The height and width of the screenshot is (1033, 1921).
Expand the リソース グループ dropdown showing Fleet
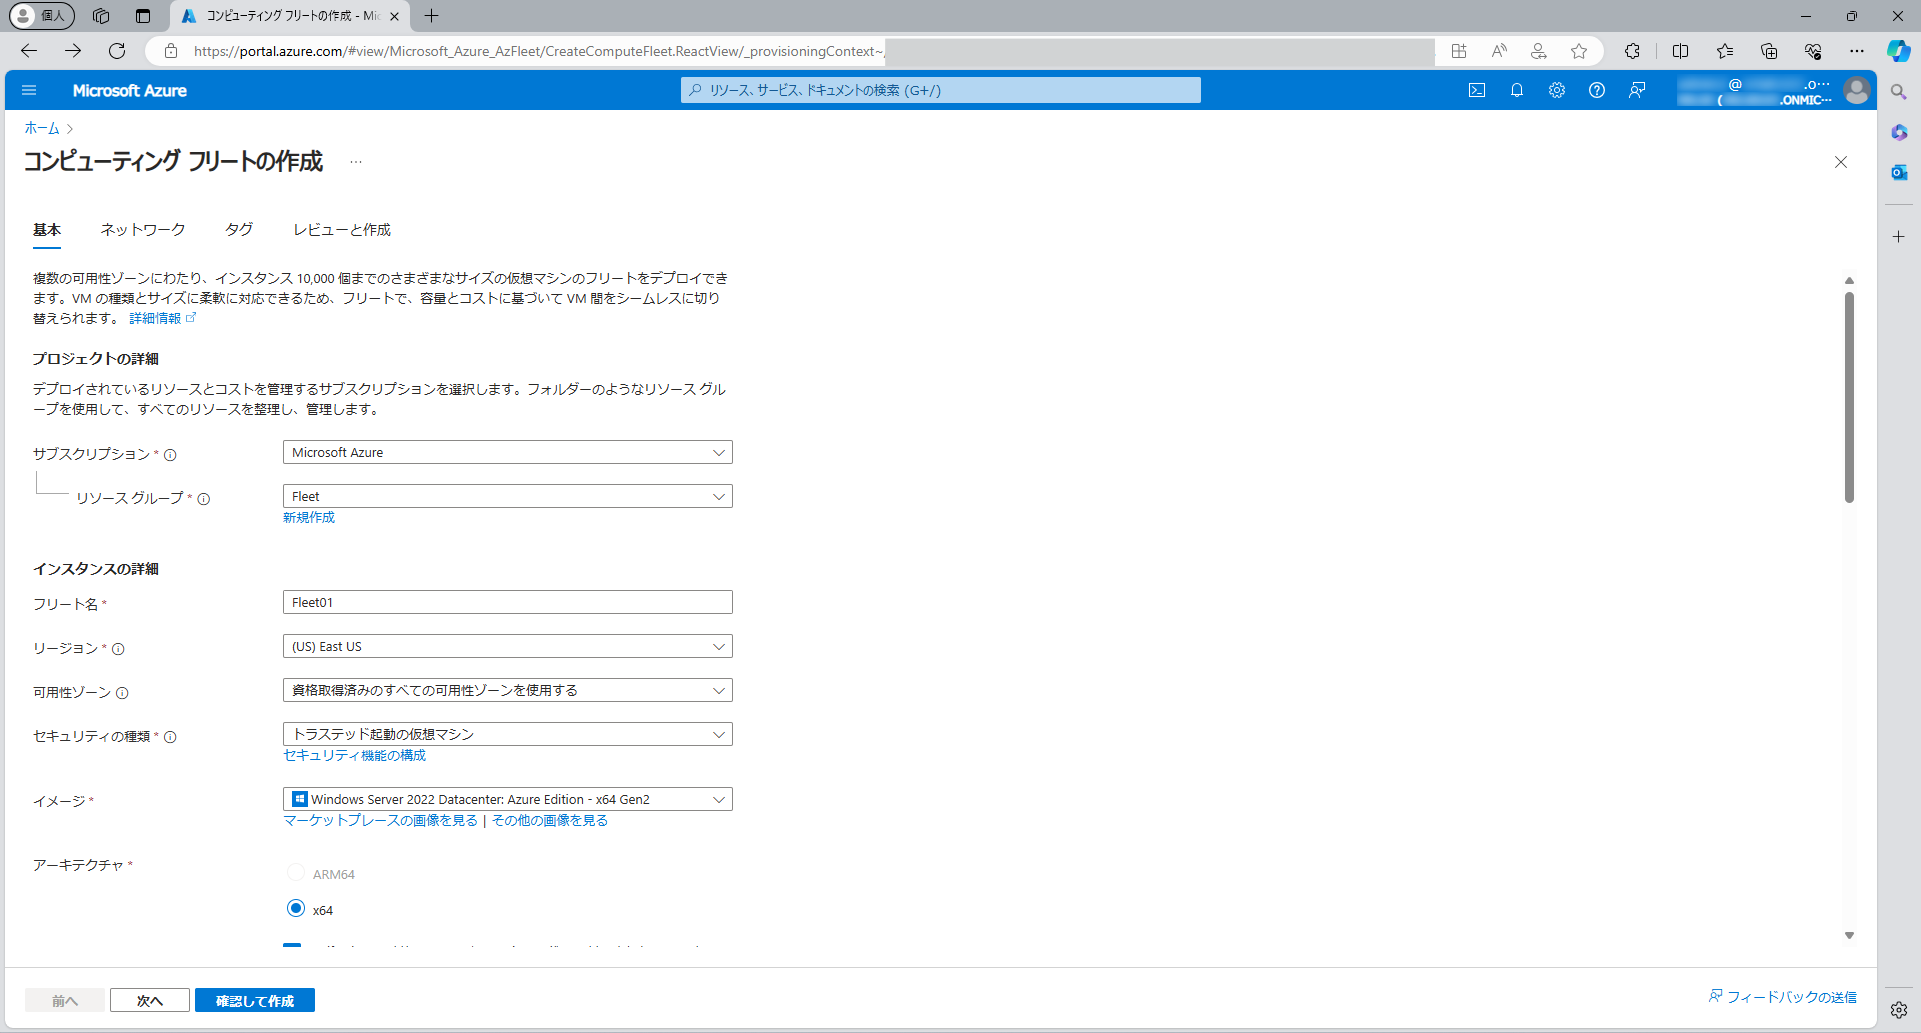coord(508,496)
